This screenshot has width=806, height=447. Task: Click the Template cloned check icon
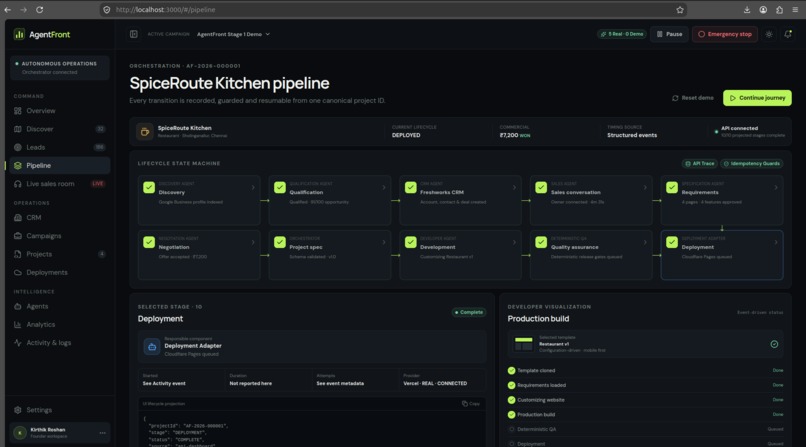coord(511,370)
